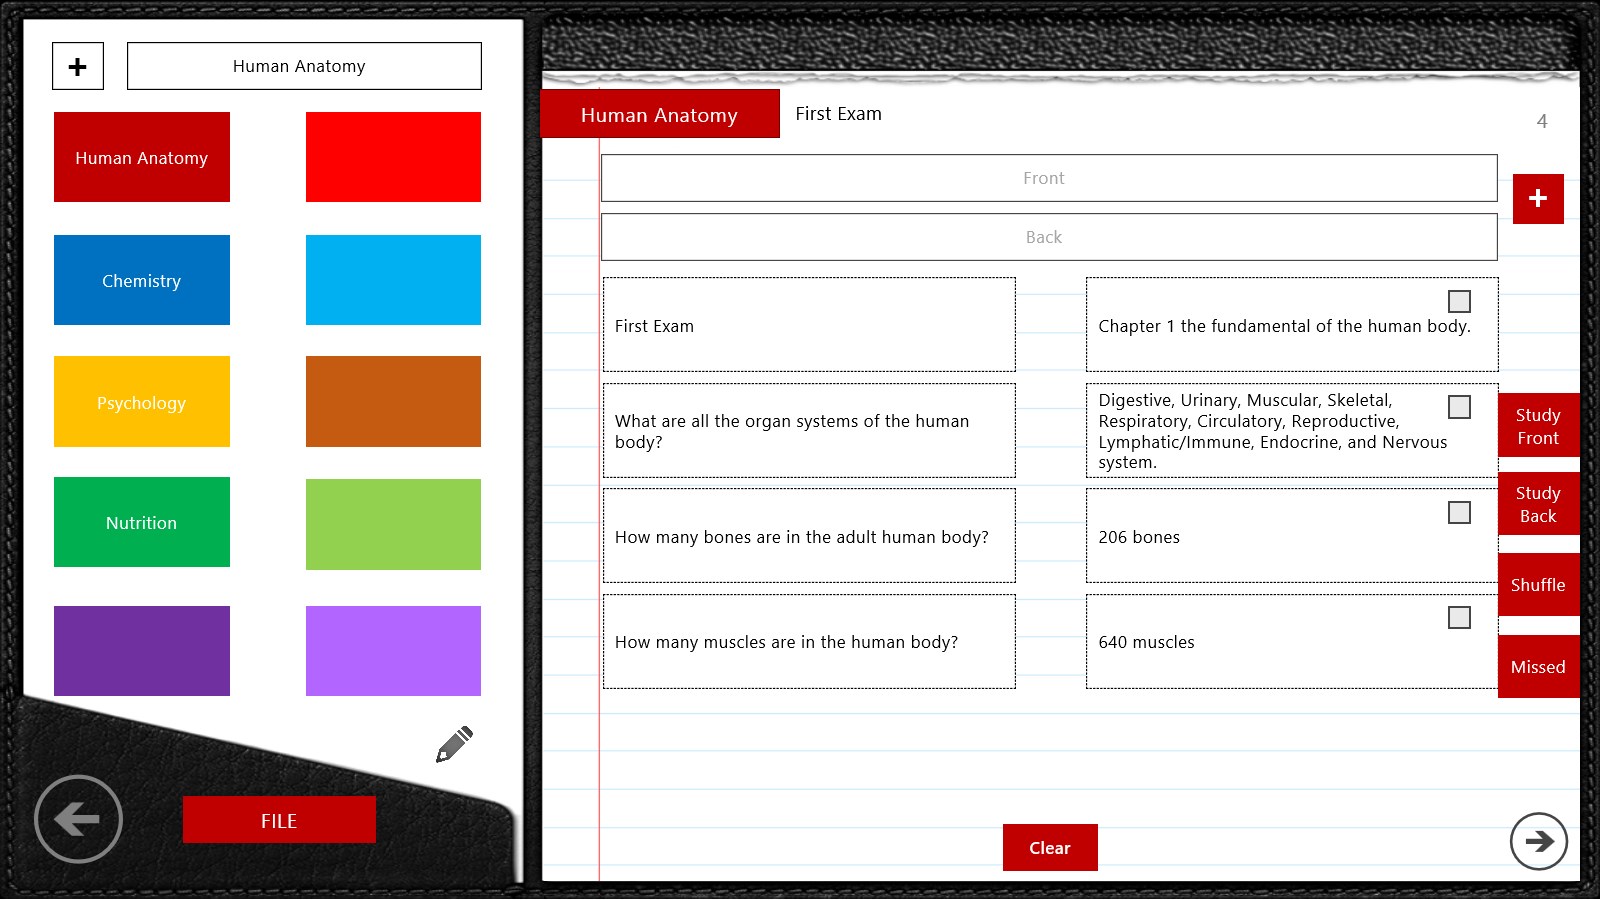
Task: Toggle checkbox on Chapter 1 card
Action: 1459,301
